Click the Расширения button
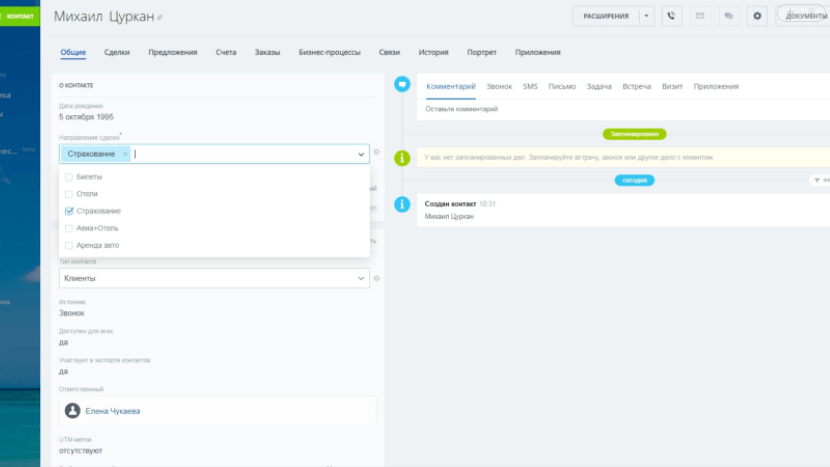Viewport: 830px width, 467px height. pos(606,16)
